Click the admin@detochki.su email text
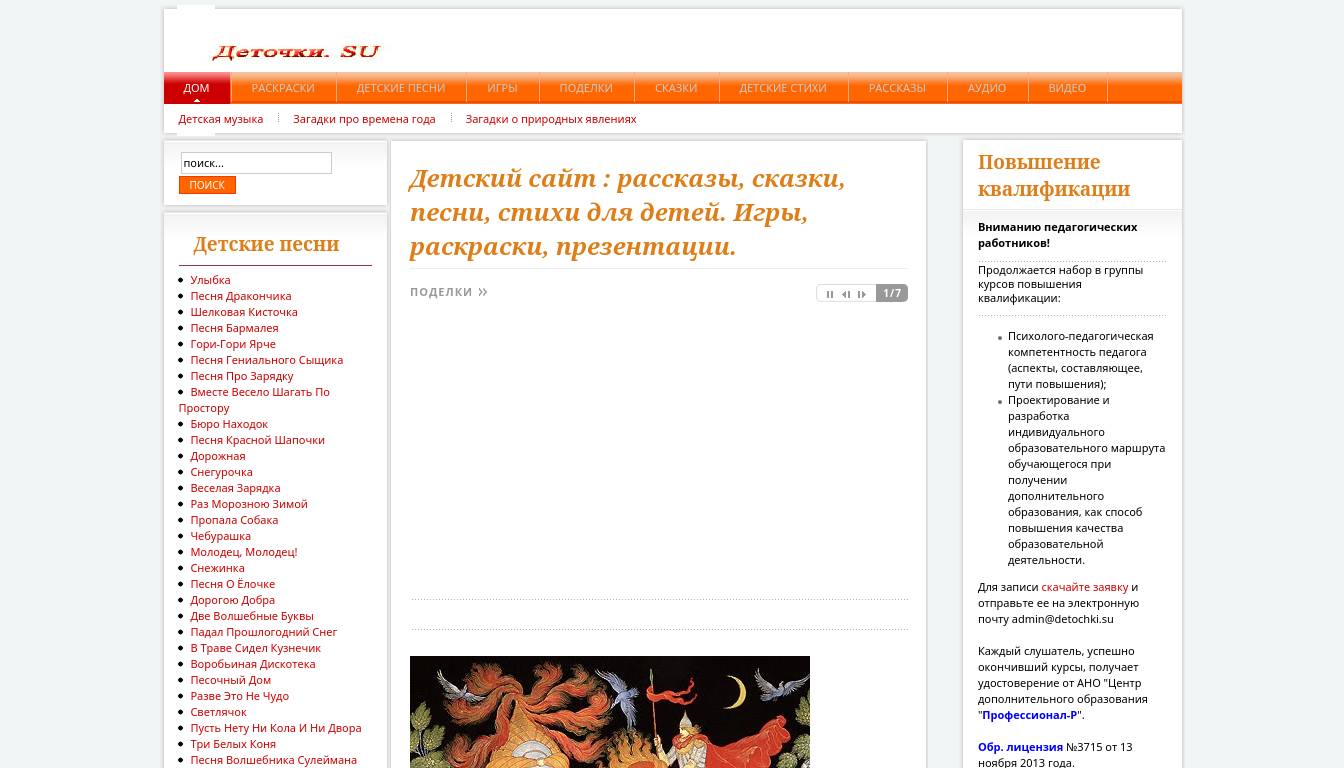 [x=1062, y=619]
